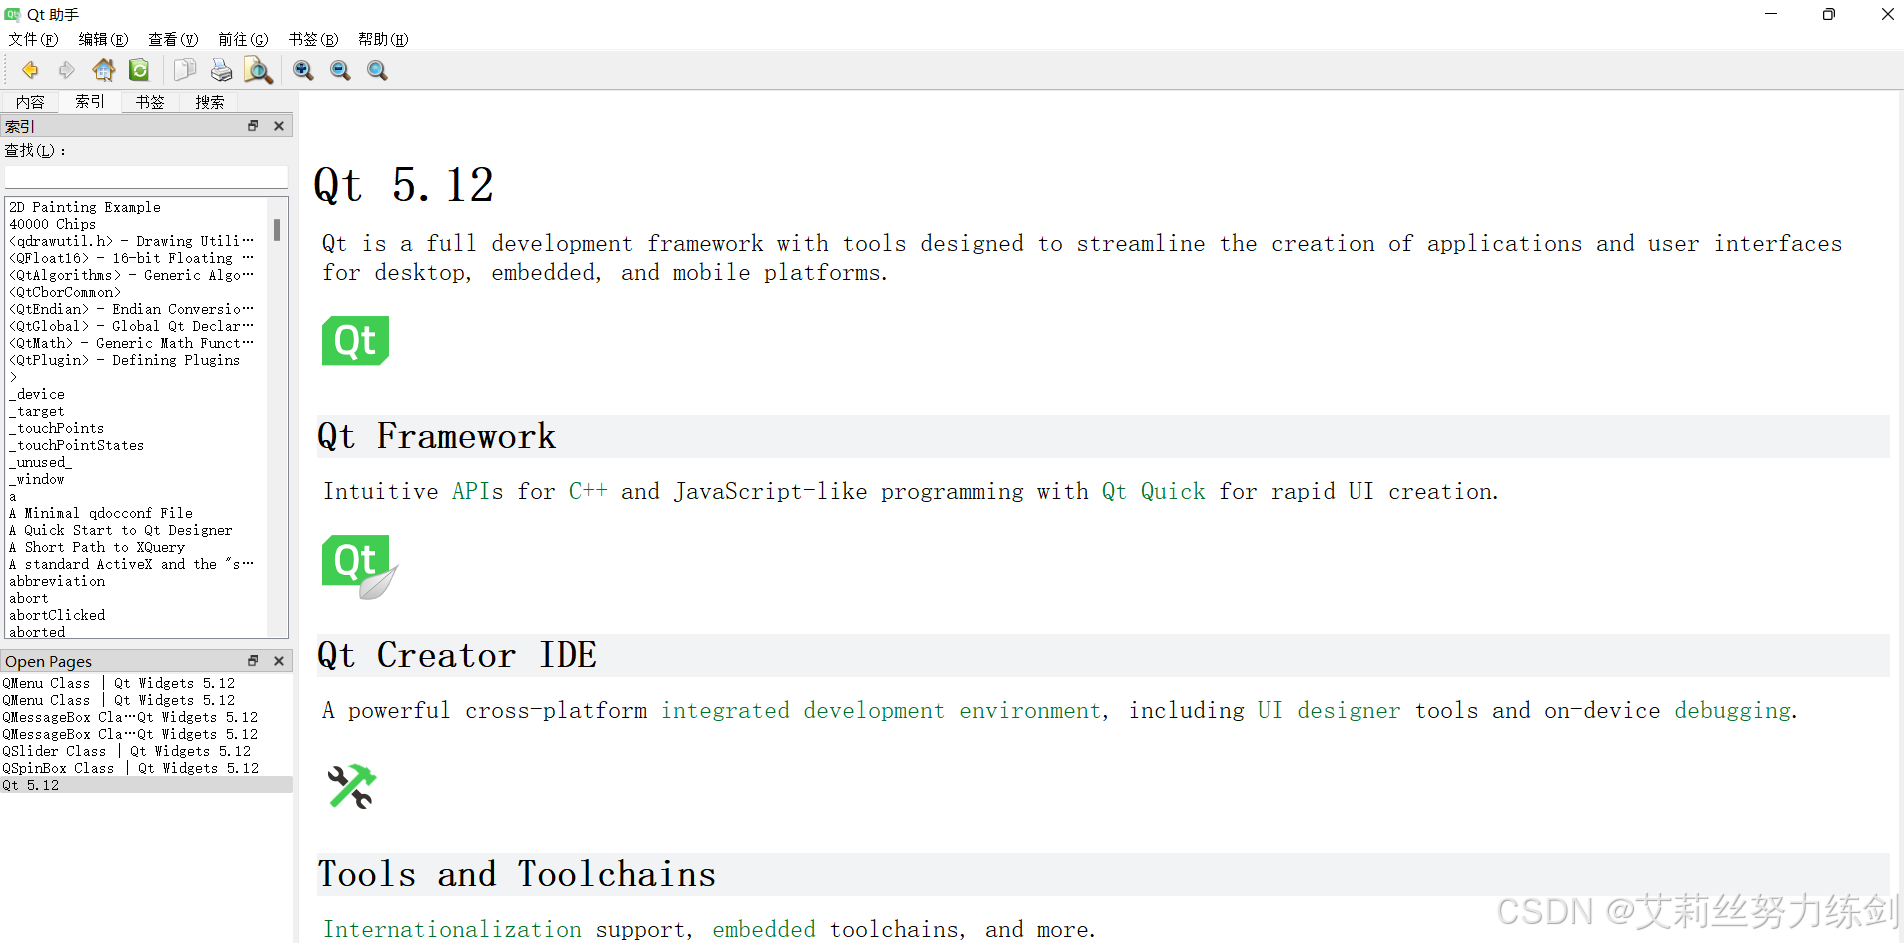Open the 查看(V) menu
This screenshot has height=943, width=1904.
[173, 39]
